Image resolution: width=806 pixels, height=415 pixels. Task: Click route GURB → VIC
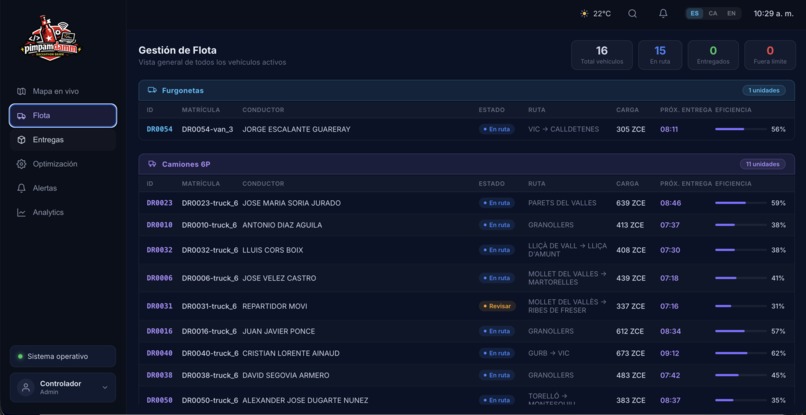(548, 353)
